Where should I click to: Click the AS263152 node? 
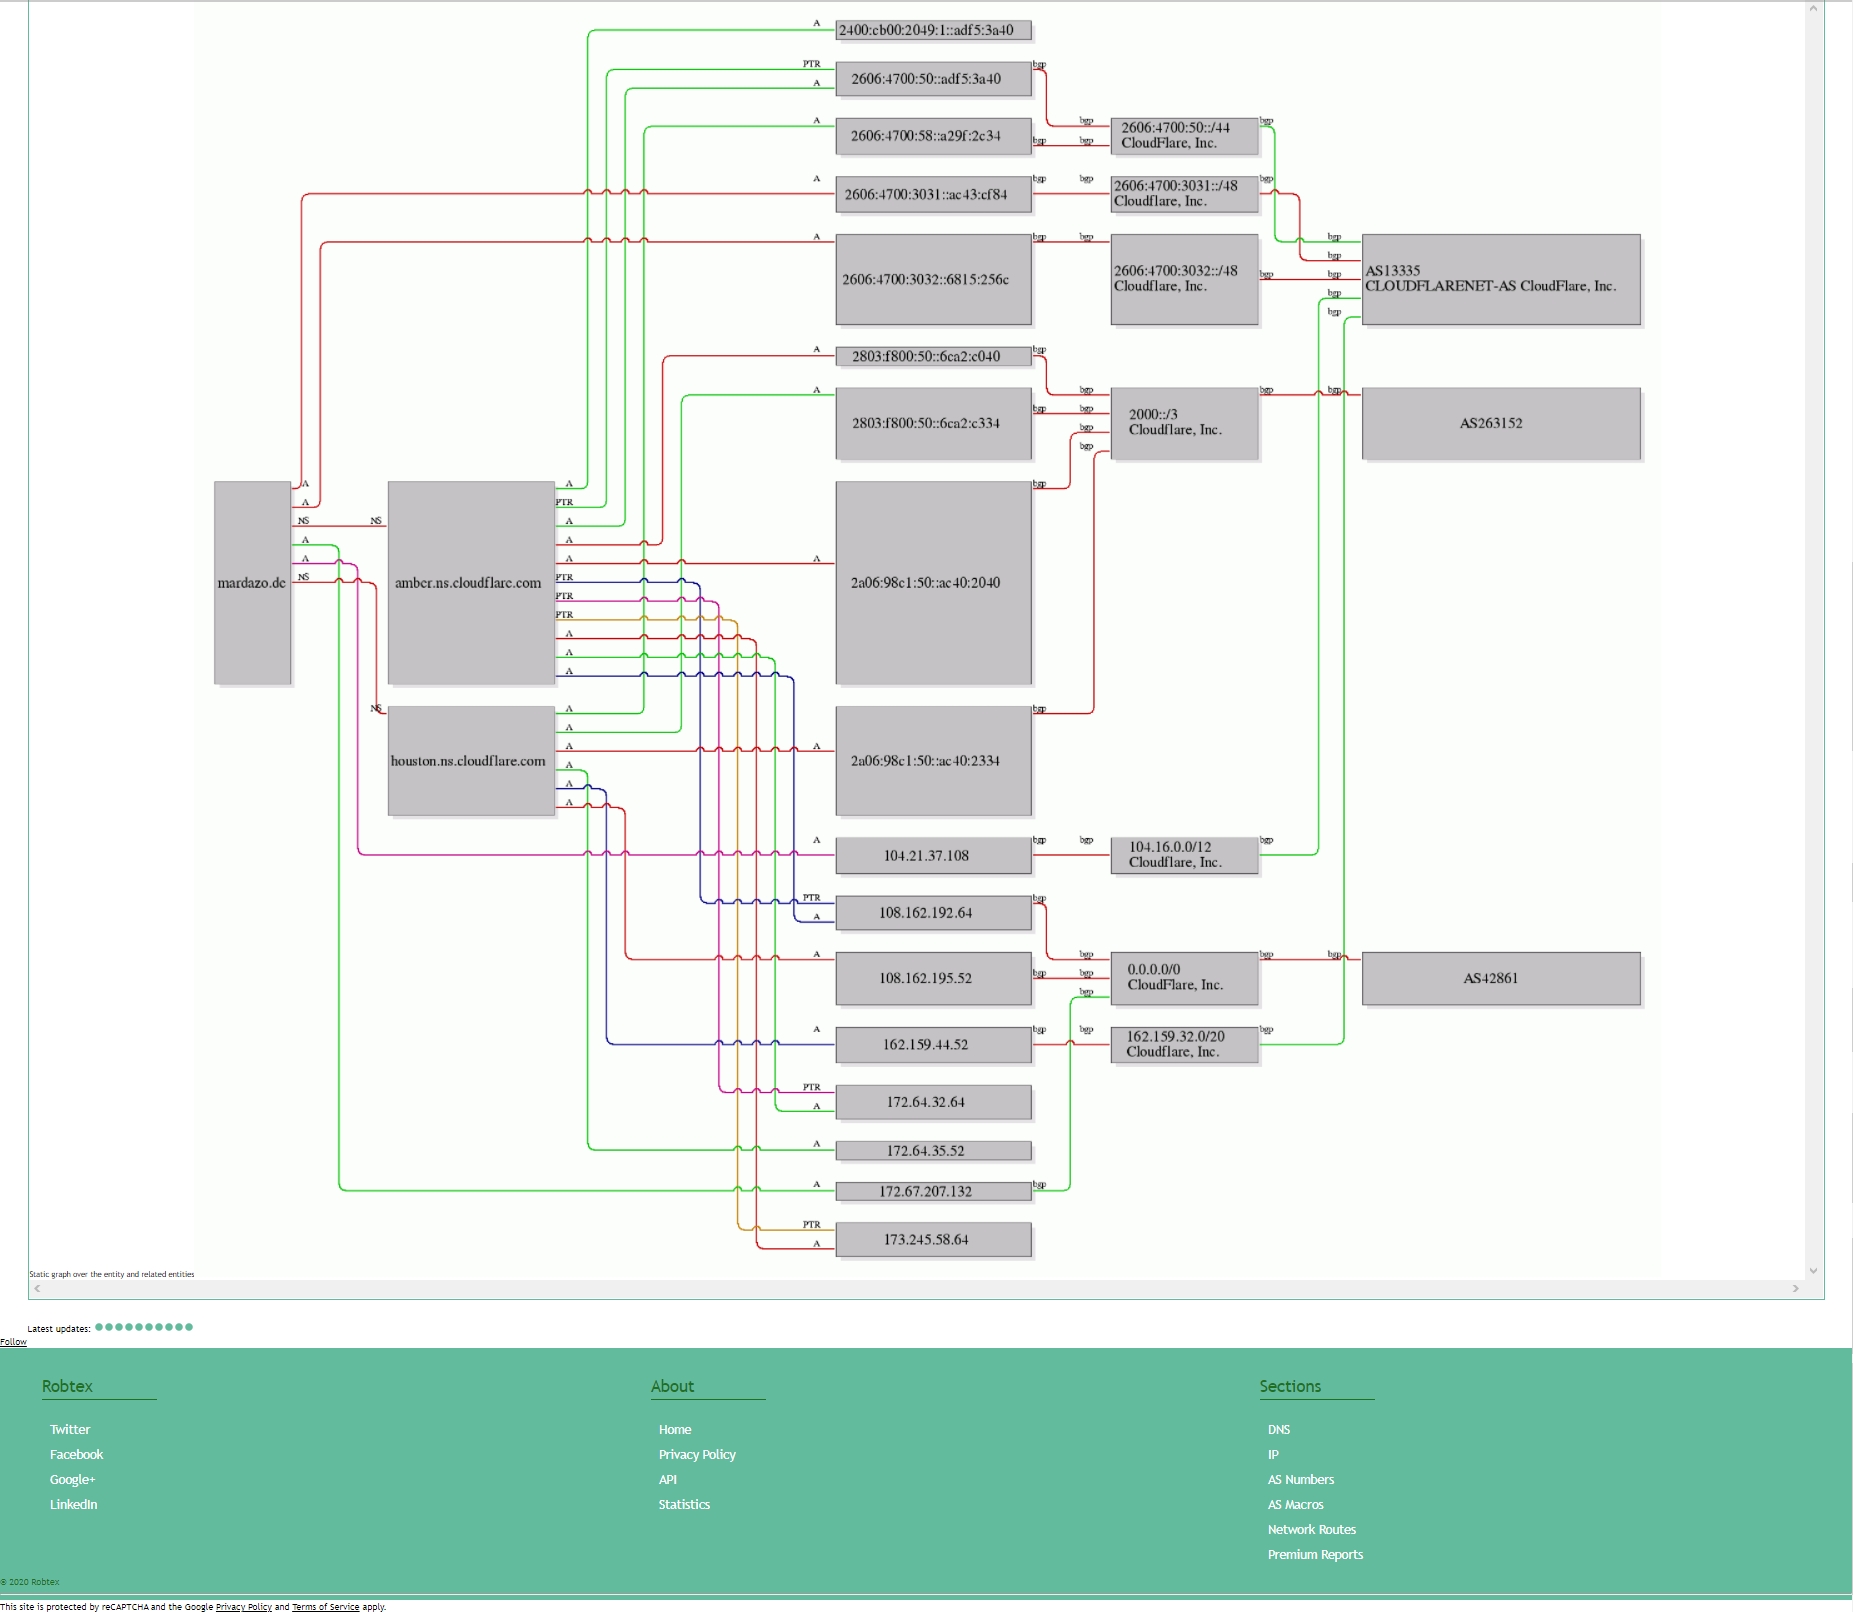(x=1501, y=423)
